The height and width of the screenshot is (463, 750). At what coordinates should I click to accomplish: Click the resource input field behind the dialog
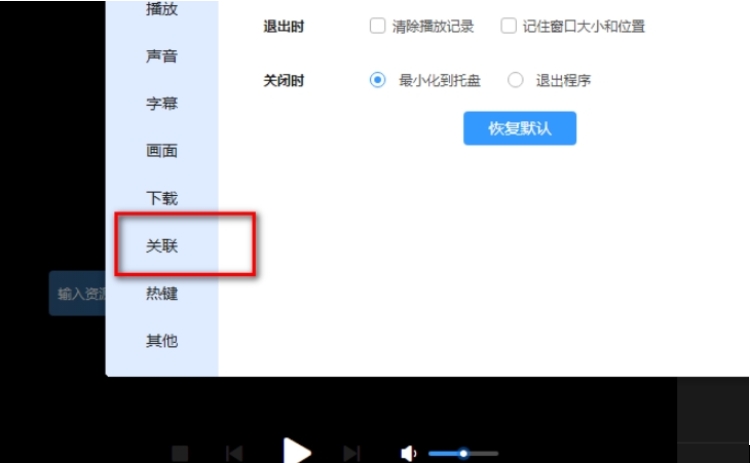point(77,293)
